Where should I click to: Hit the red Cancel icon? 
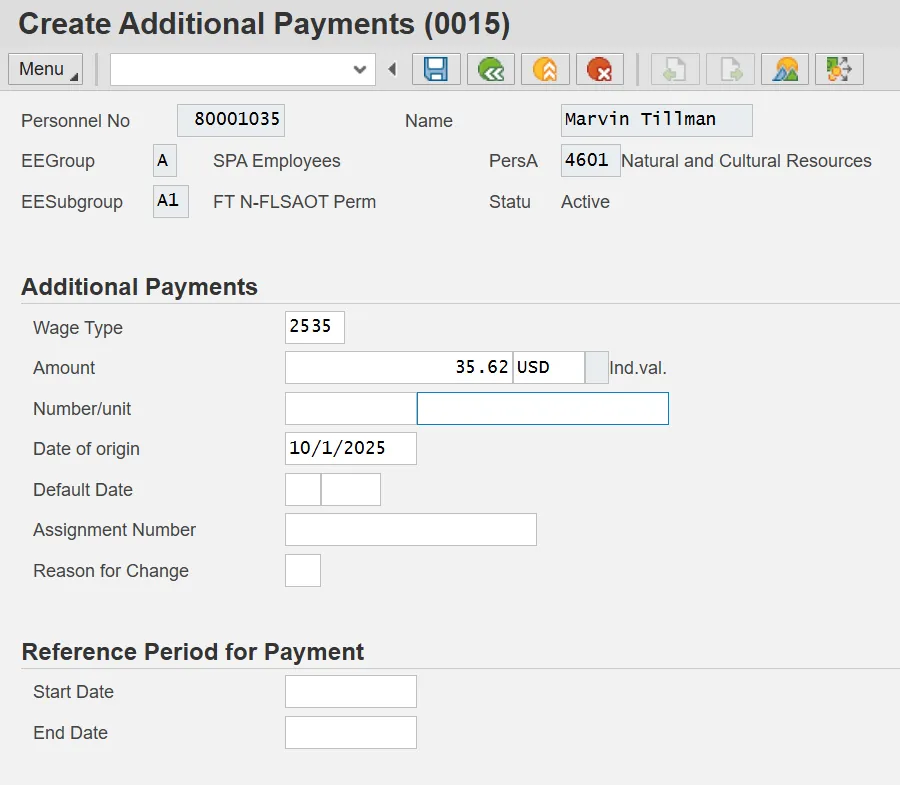pyautogui.click(x=599, y=69)
